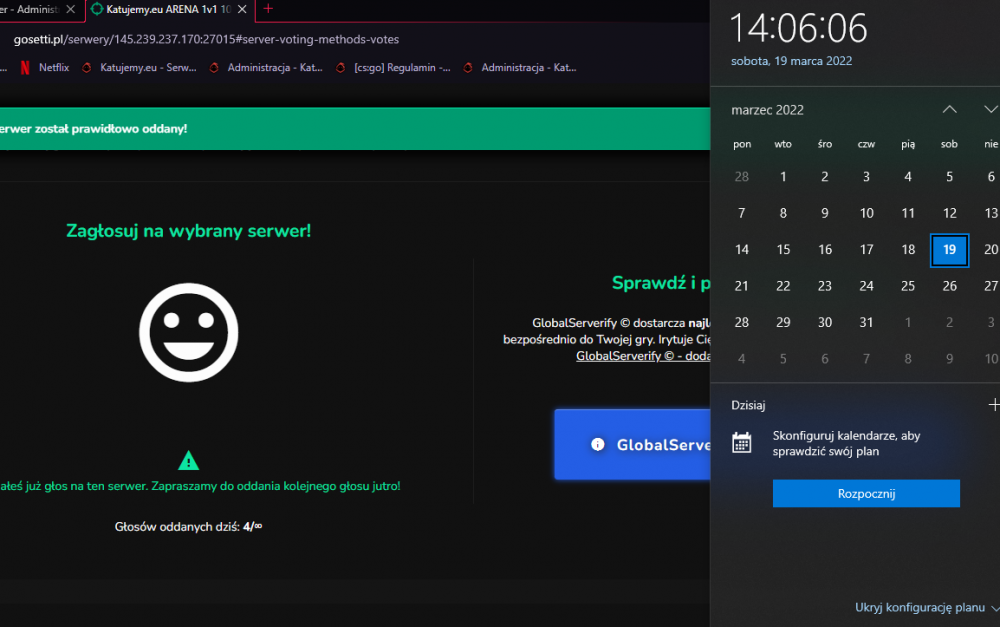Collapse agenda via Ukryj konfigurację planu
This screenshot has height=627, width=1000.
pos(927,608)
